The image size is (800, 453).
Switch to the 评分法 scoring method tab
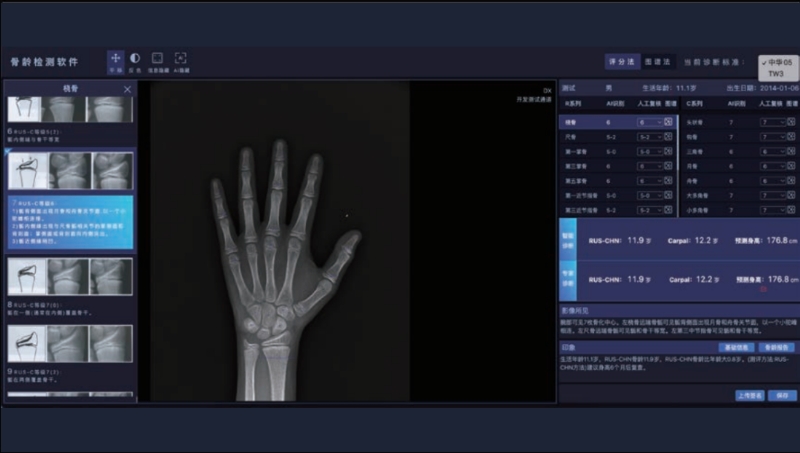pos(622,62)
